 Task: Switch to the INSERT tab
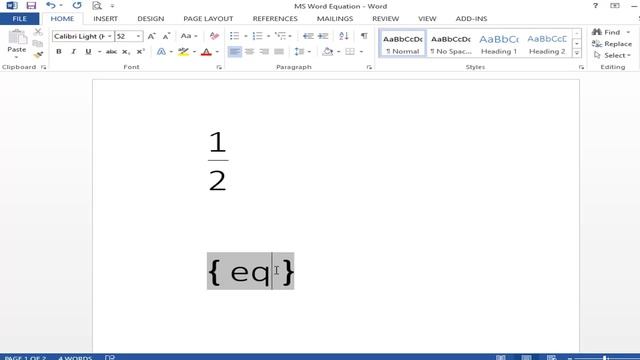(105, 19)
